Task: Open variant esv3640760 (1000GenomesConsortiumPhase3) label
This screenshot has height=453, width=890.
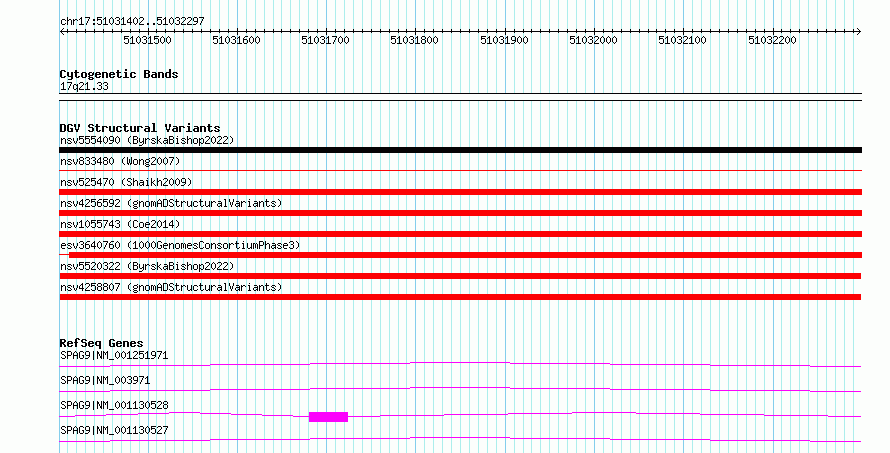Action: pyautogui.click(x=180, y=245)
